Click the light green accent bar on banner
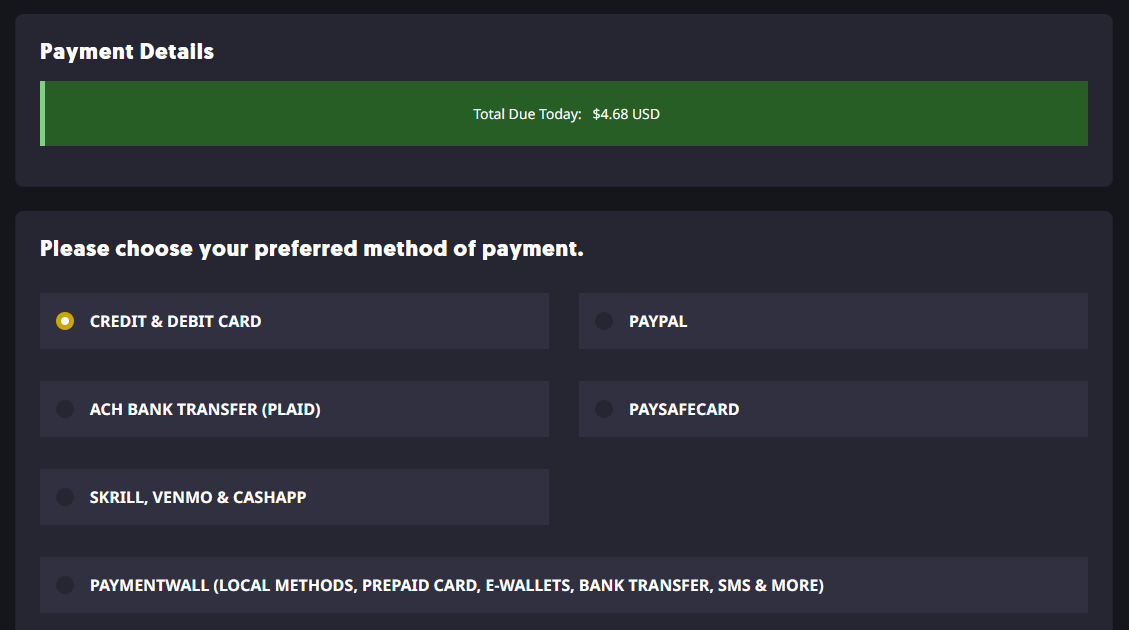 click(42, 113)
